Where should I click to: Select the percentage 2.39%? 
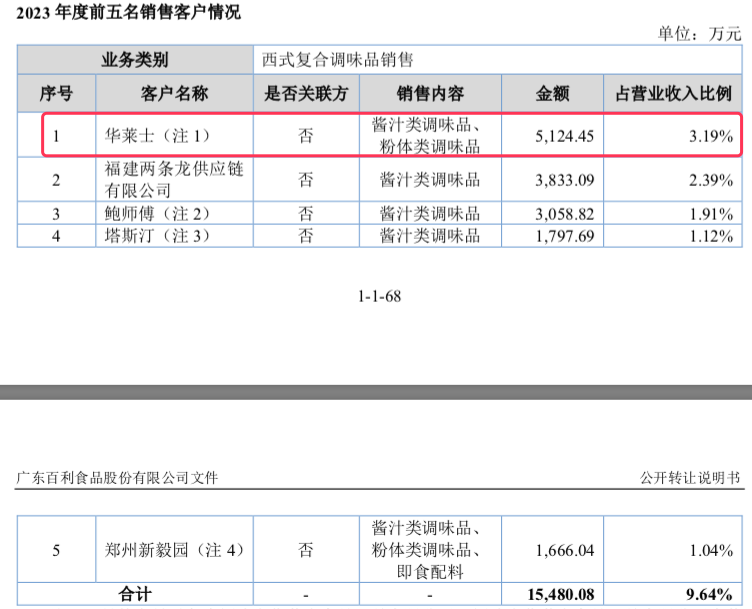pyautogui.click(x=711, y=180)
